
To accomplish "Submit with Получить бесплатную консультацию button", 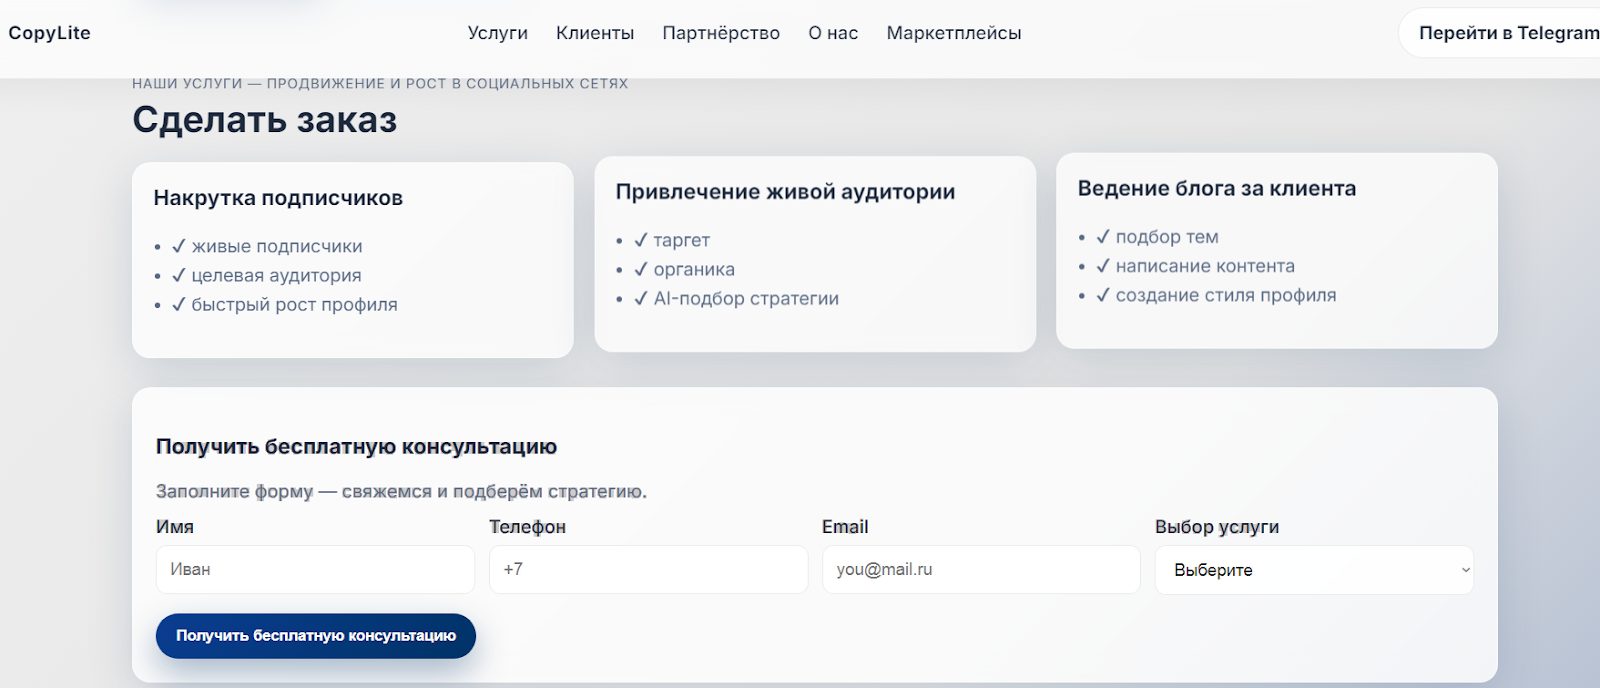I will tap(316, 636).
